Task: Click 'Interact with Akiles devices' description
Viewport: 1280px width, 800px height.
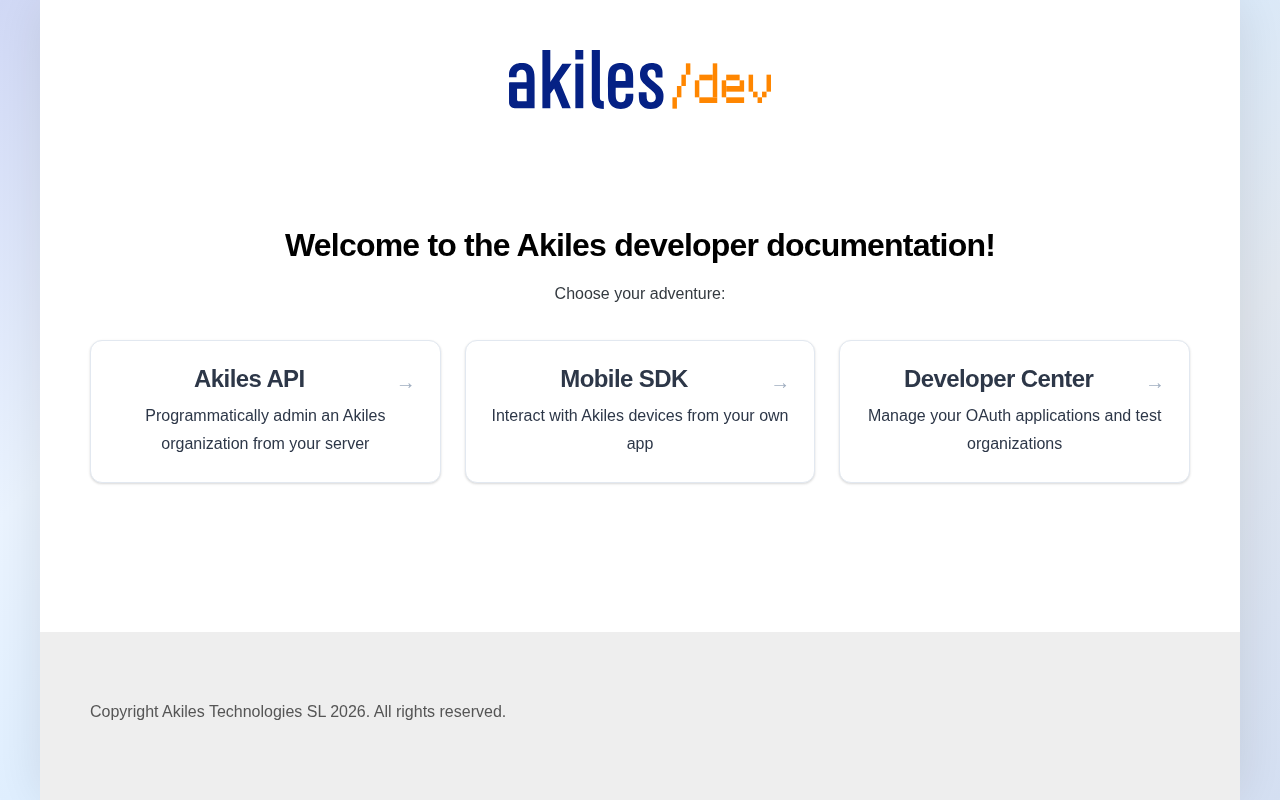Action: pos(640,430)
